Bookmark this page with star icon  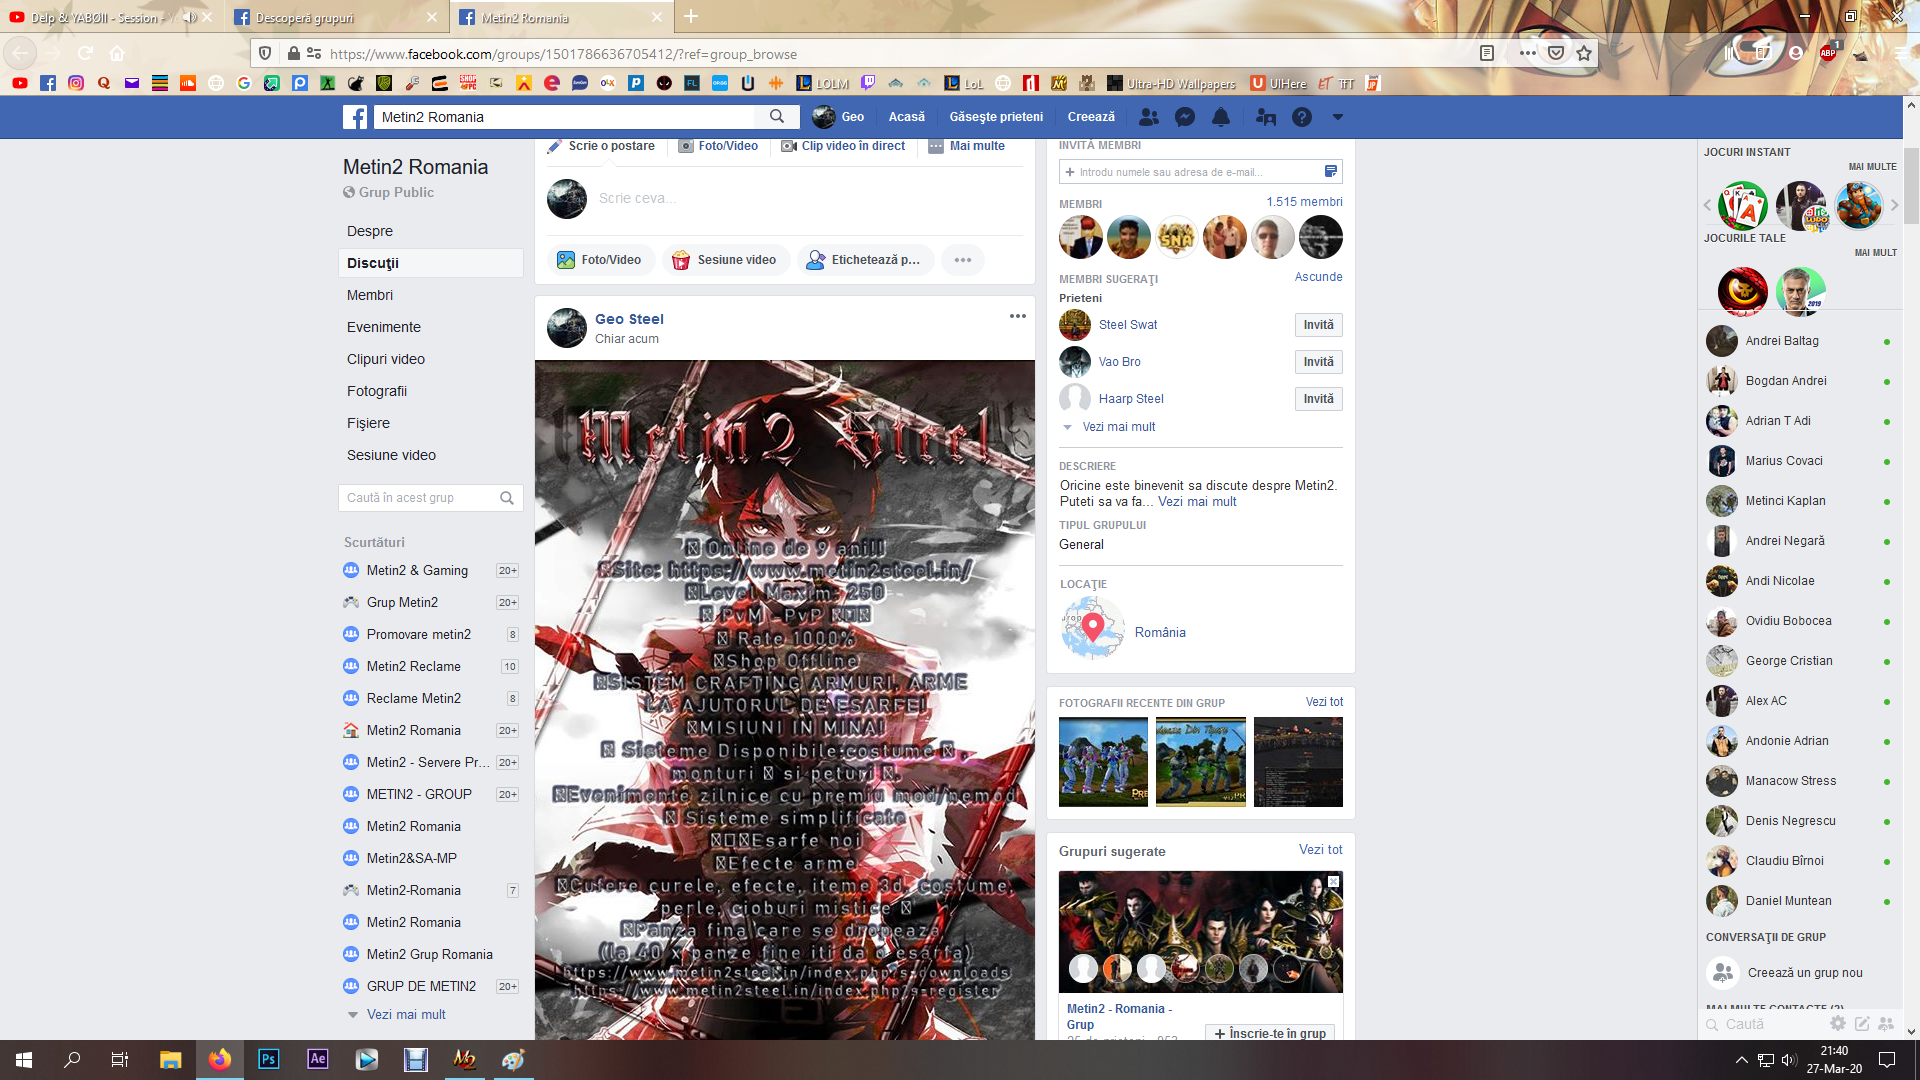pyautogui.click(x=1584, y=54)
